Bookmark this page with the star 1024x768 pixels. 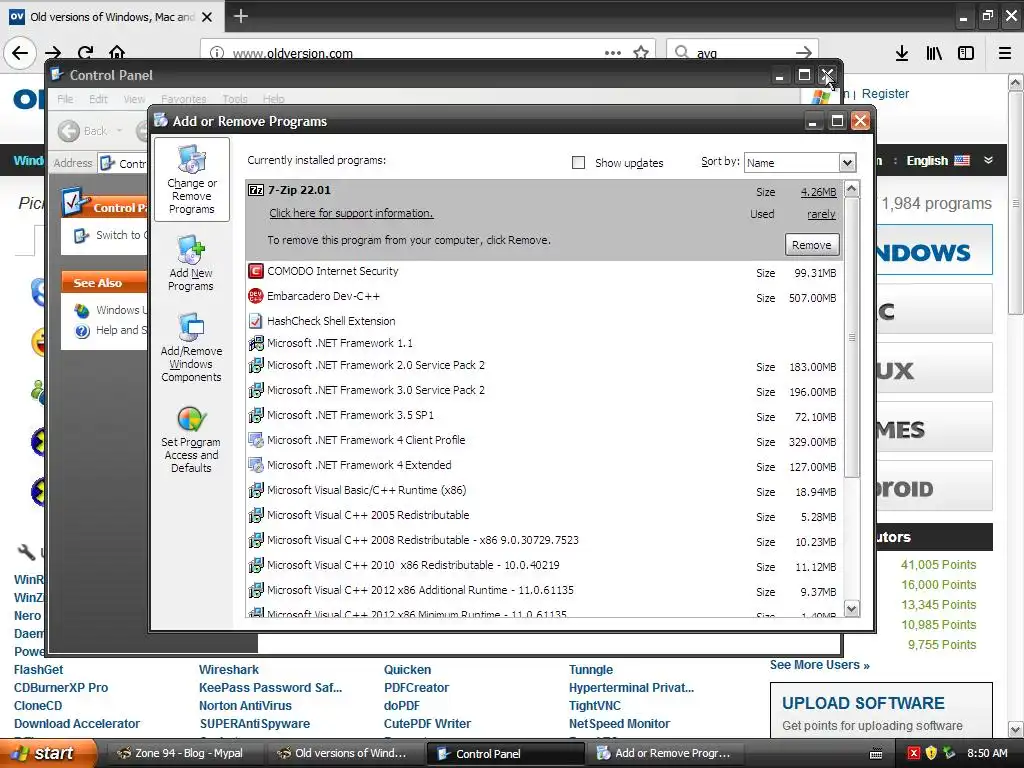pyautogui.click(x=641, y=53)
